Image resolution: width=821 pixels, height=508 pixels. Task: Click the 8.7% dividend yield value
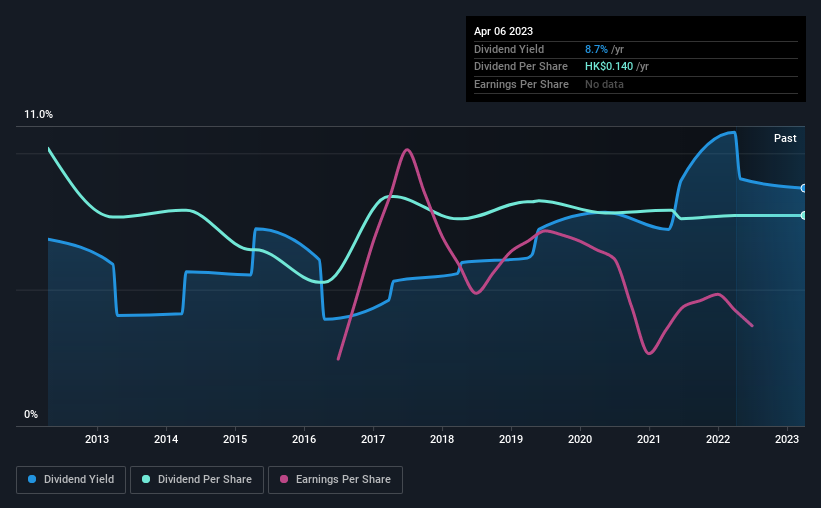tap(596, 49)
